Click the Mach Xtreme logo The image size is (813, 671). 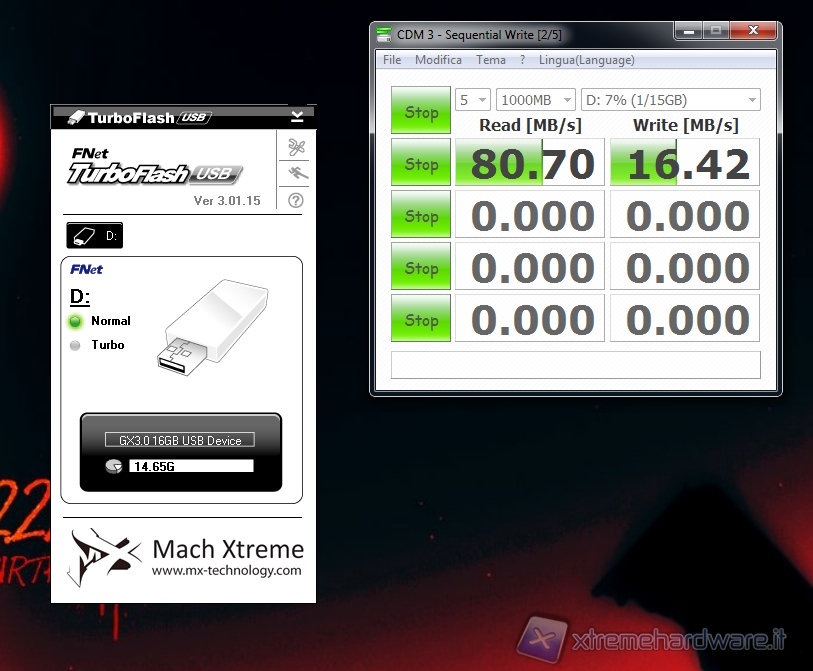(98, 555)
